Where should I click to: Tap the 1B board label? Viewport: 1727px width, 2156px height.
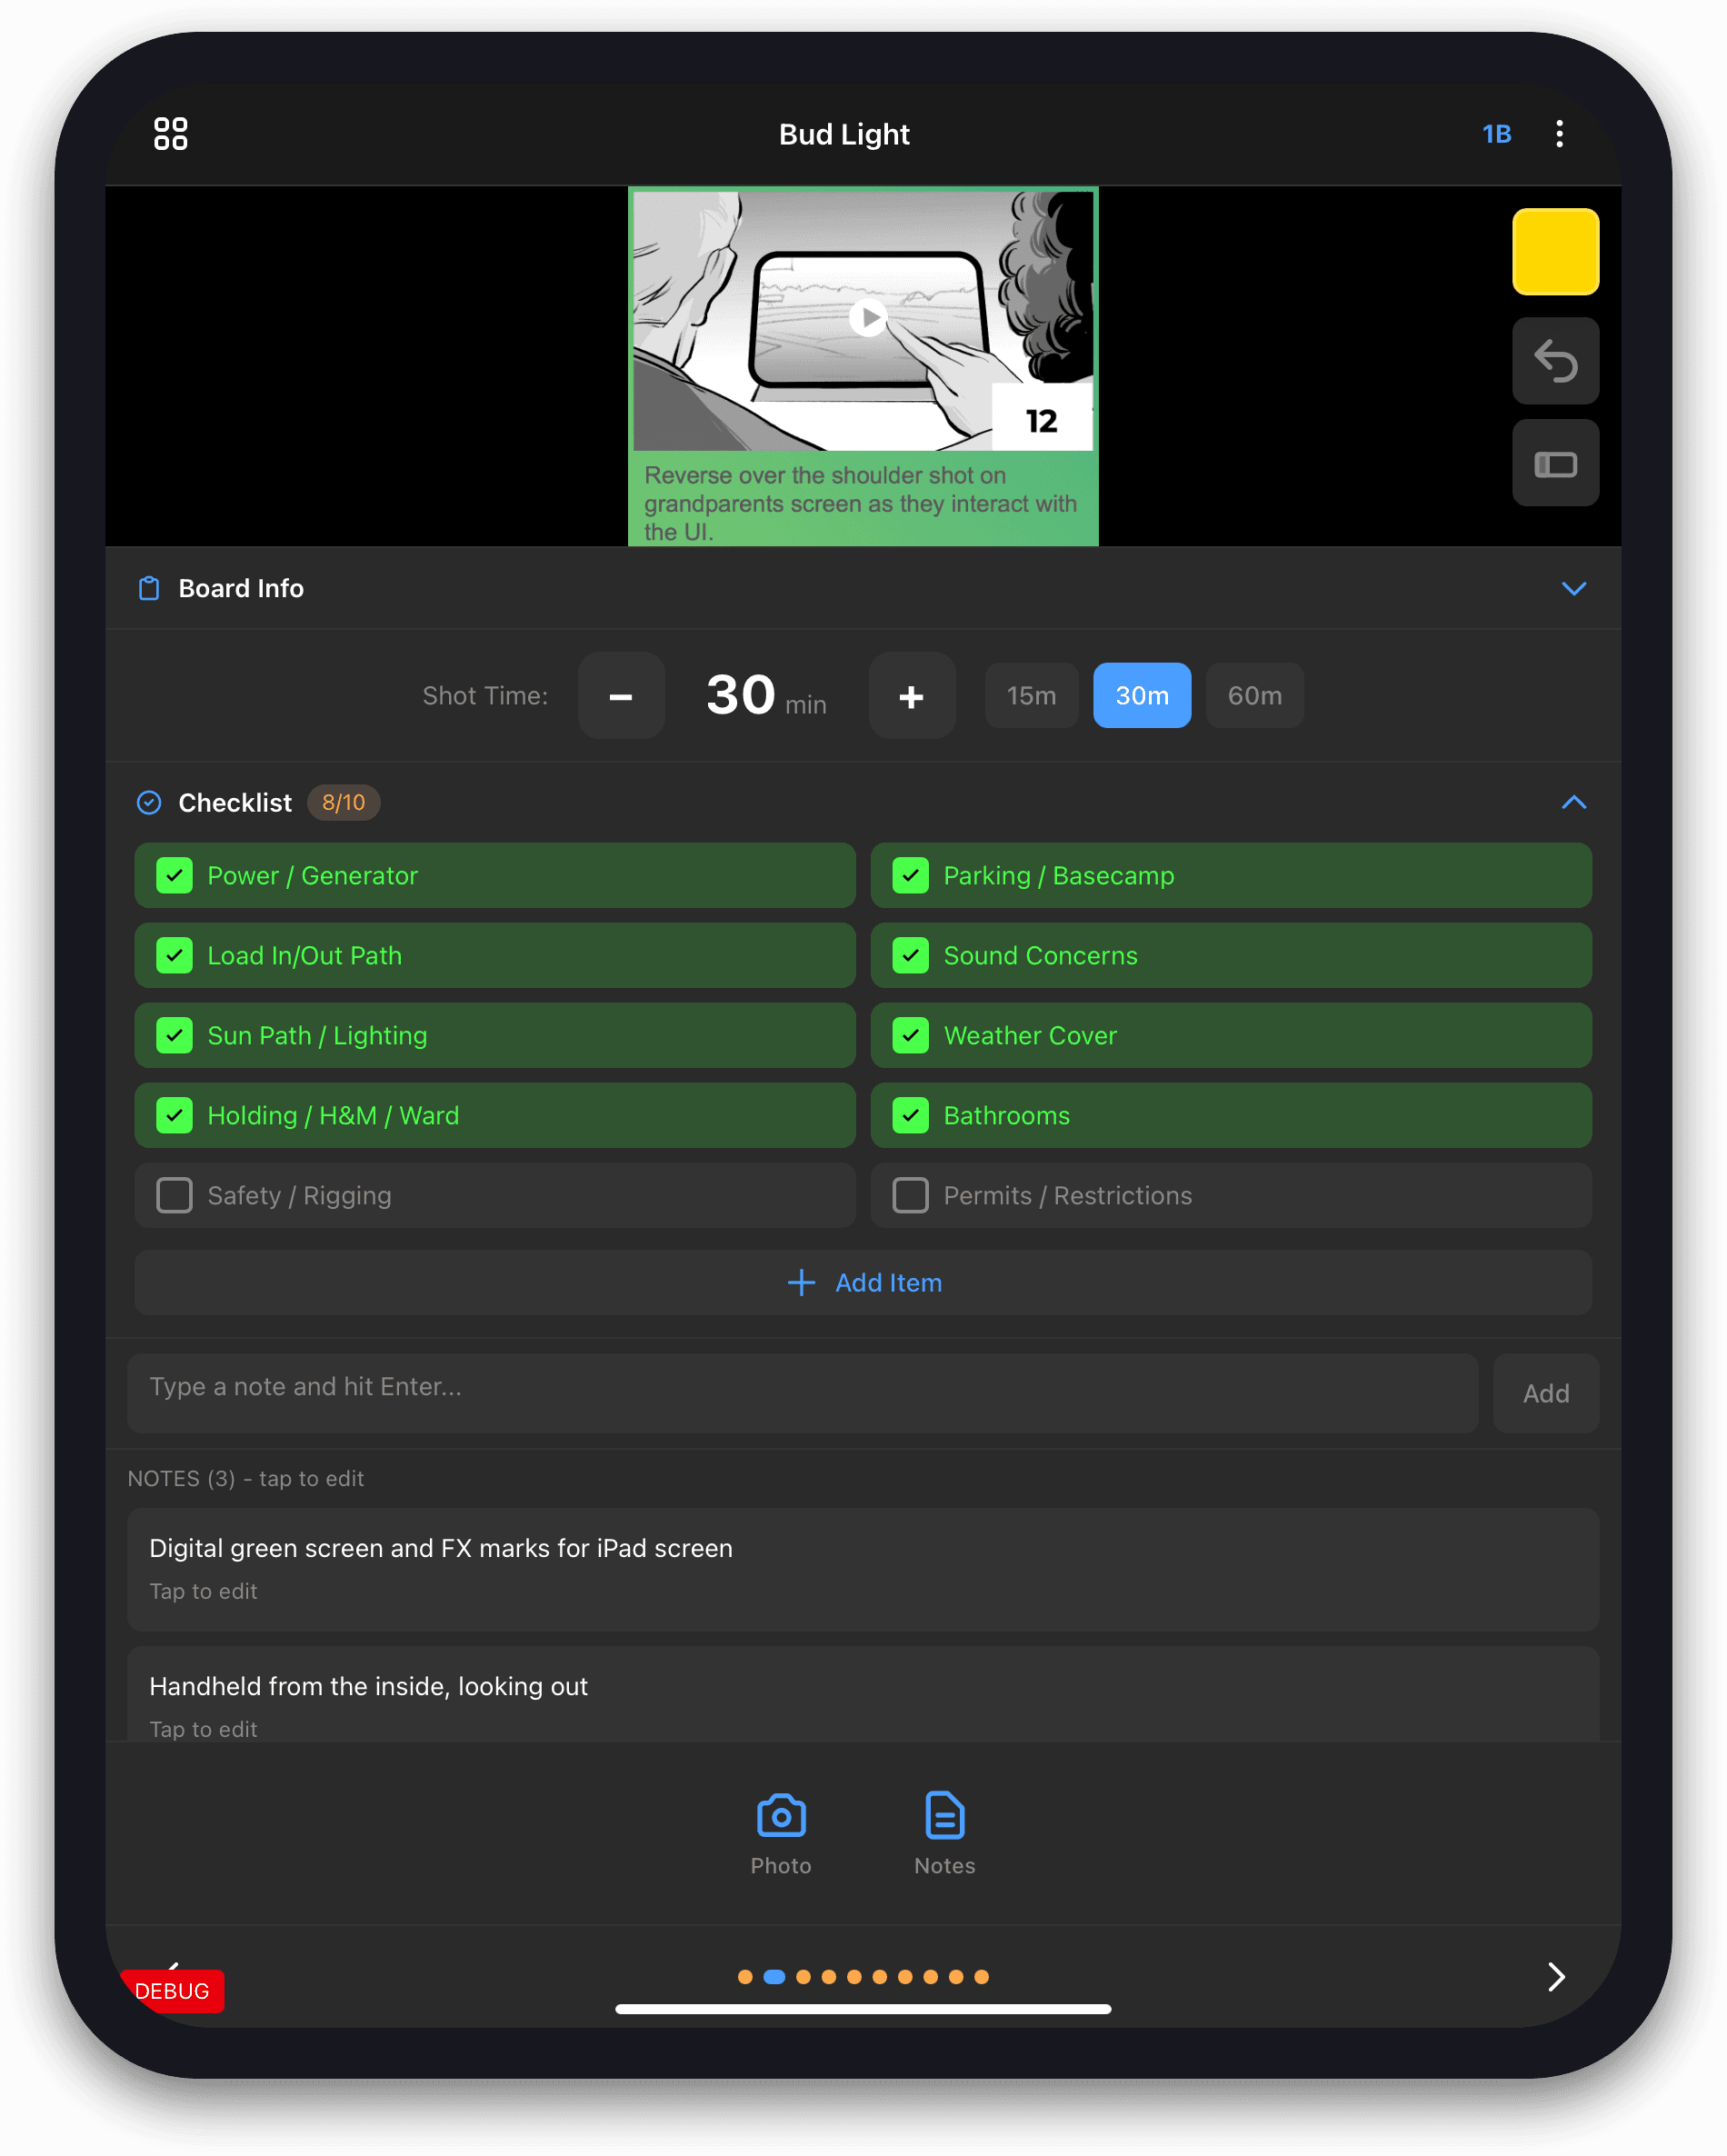[x=1496, y=134]
